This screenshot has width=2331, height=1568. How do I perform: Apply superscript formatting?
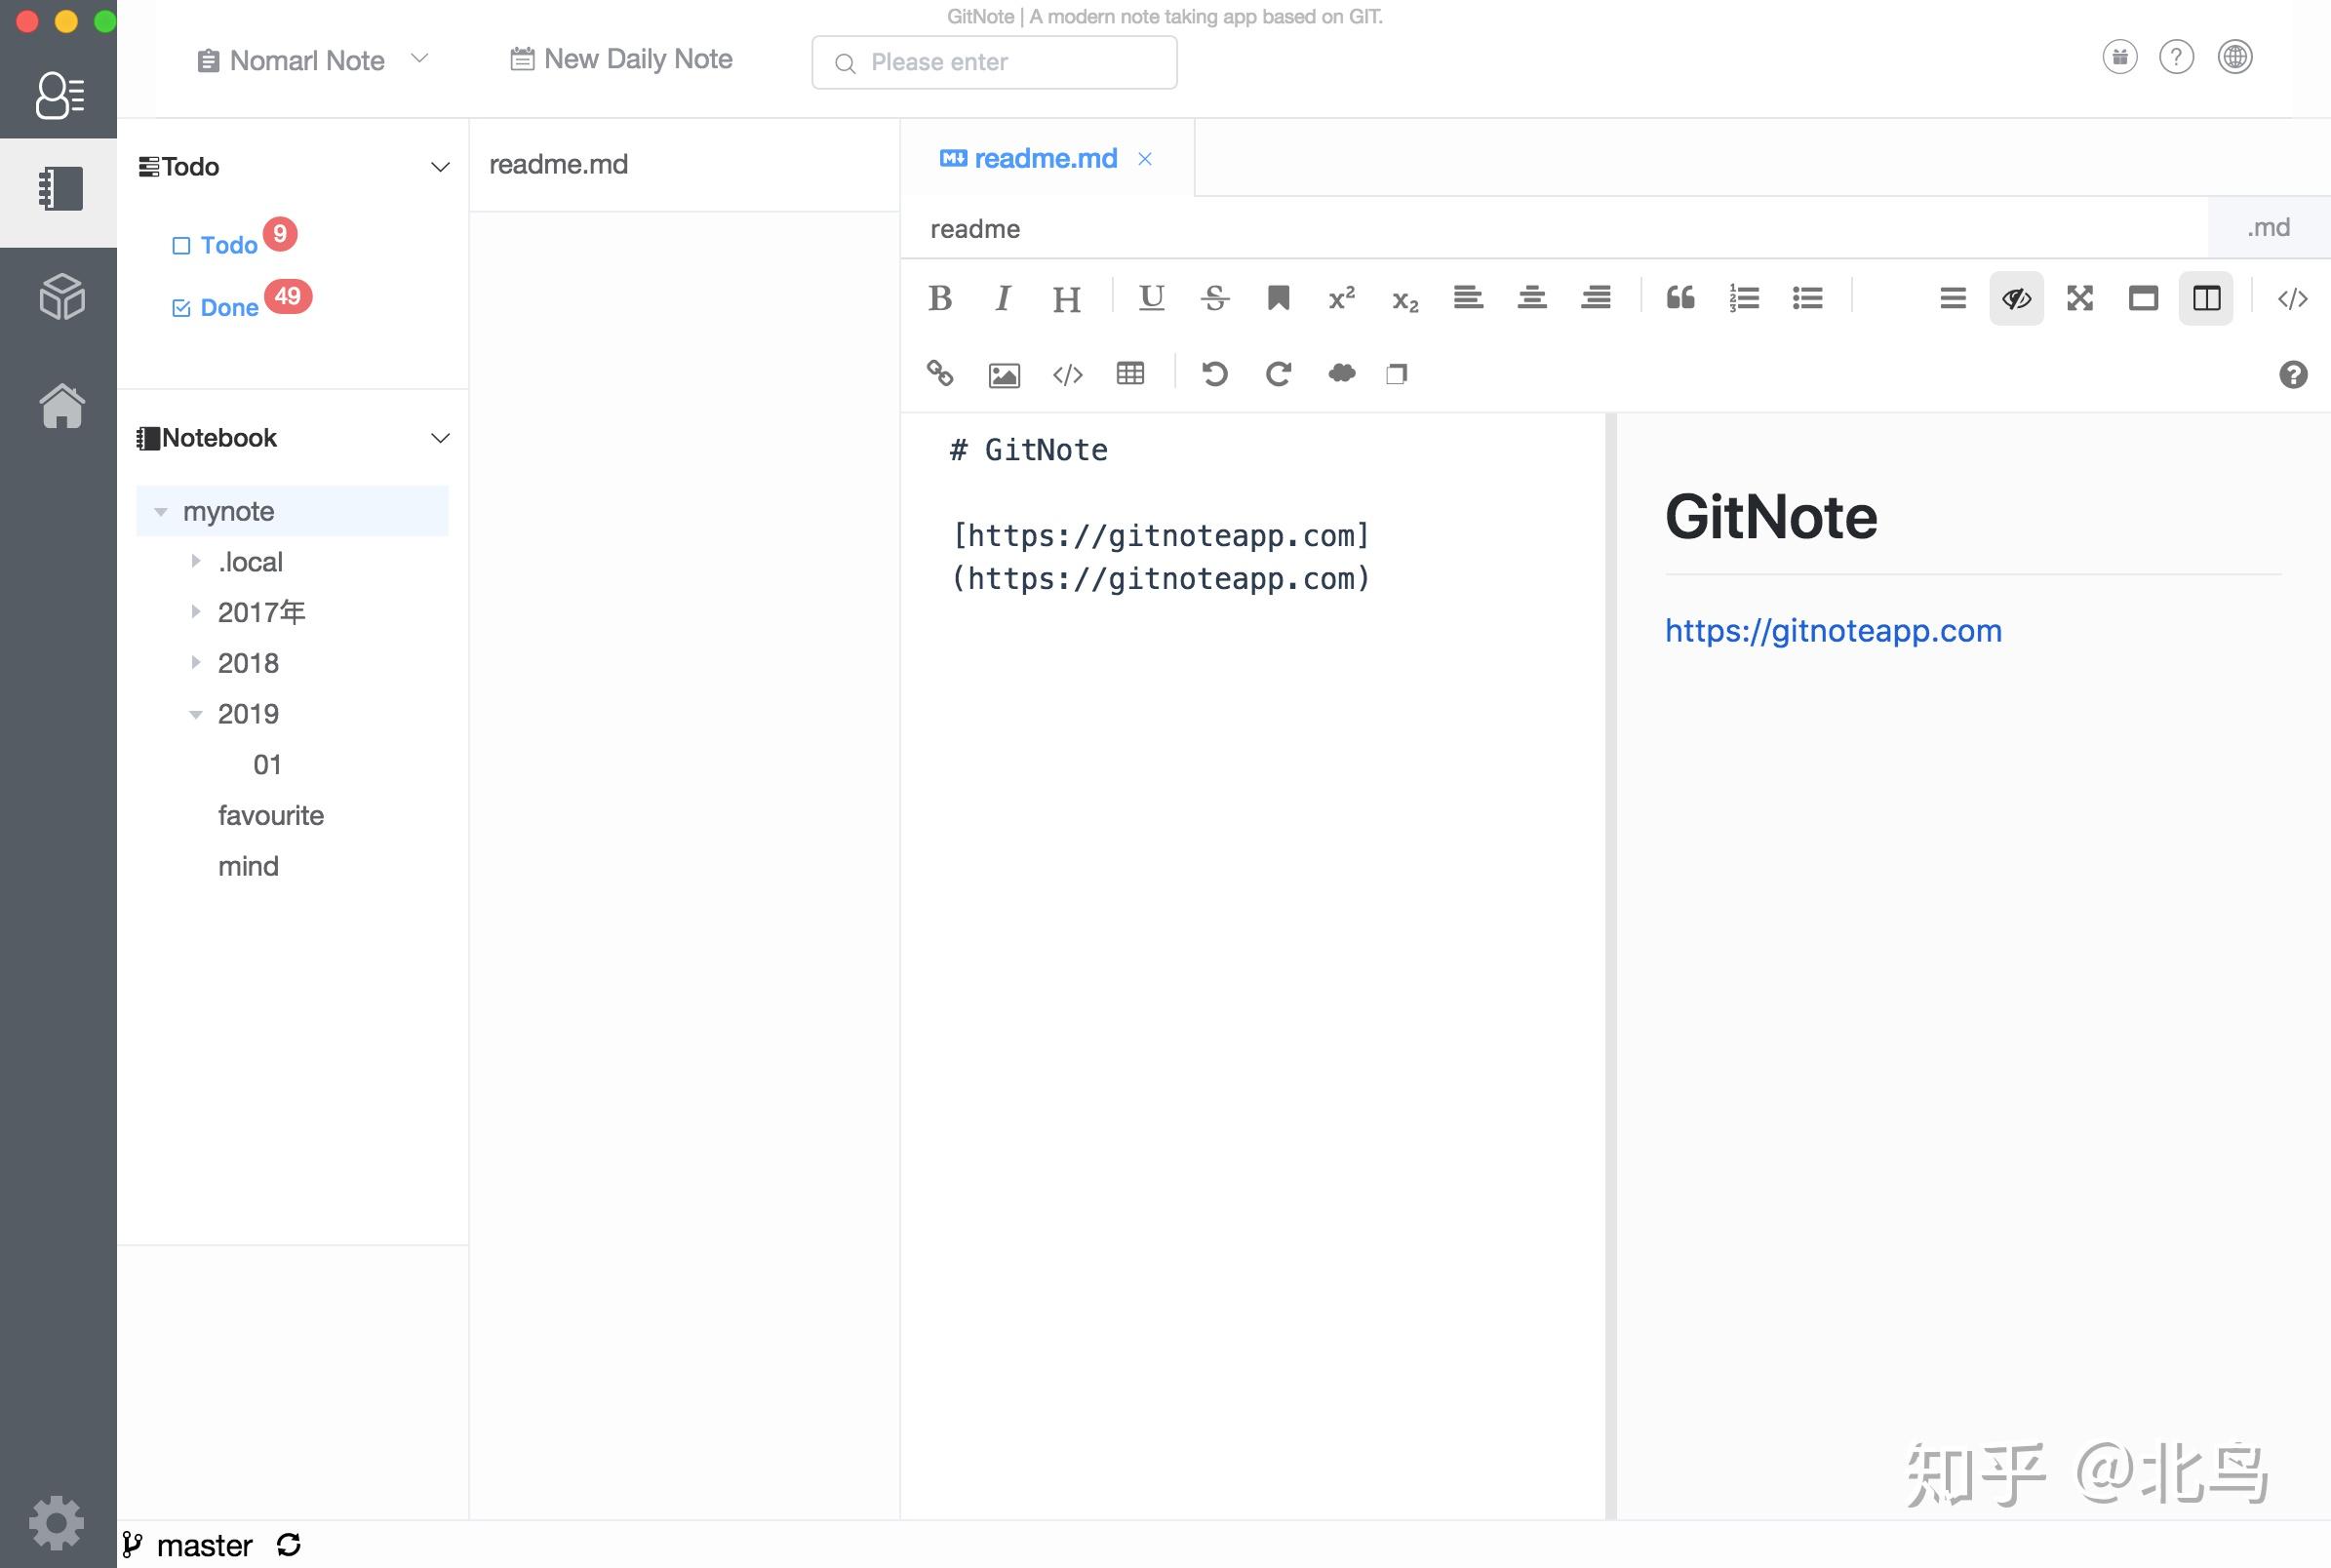point(1340,298)
